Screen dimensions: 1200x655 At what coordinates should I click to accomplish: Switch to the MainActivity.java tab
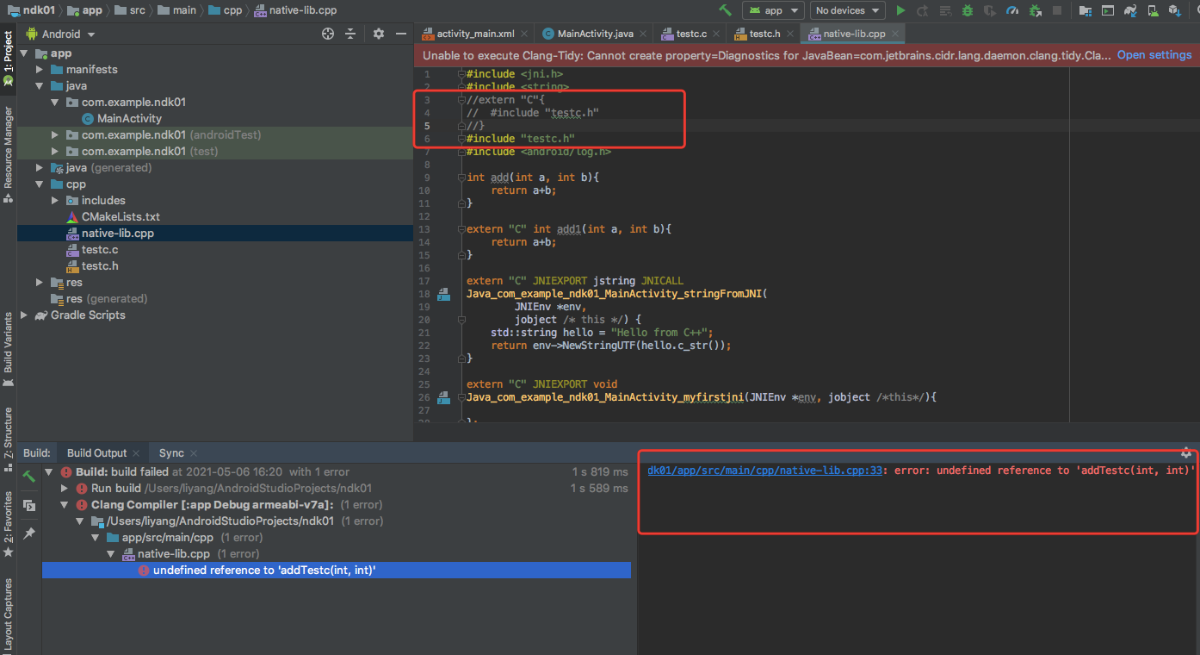point(592,34)
